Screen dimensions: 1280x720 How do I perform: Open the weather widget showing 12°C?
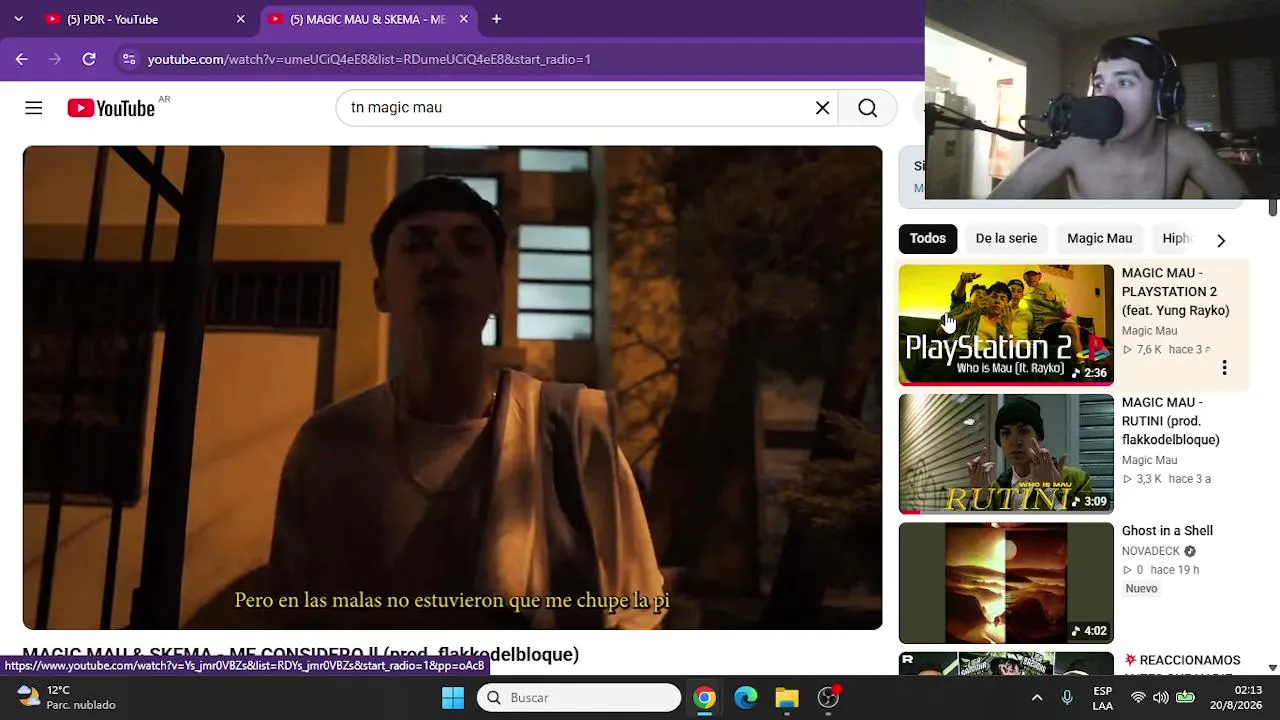click(66, 697)
